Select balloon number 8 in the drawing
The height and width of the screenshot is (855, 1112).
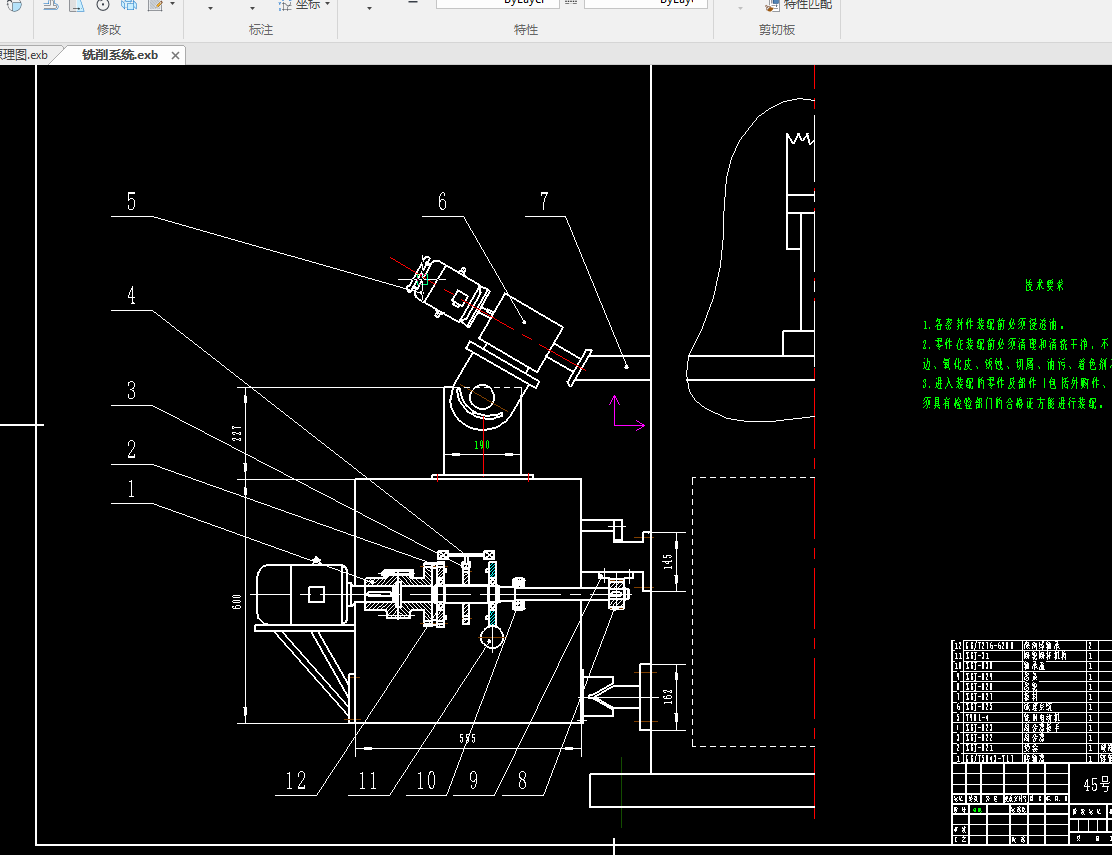point(523,781)
